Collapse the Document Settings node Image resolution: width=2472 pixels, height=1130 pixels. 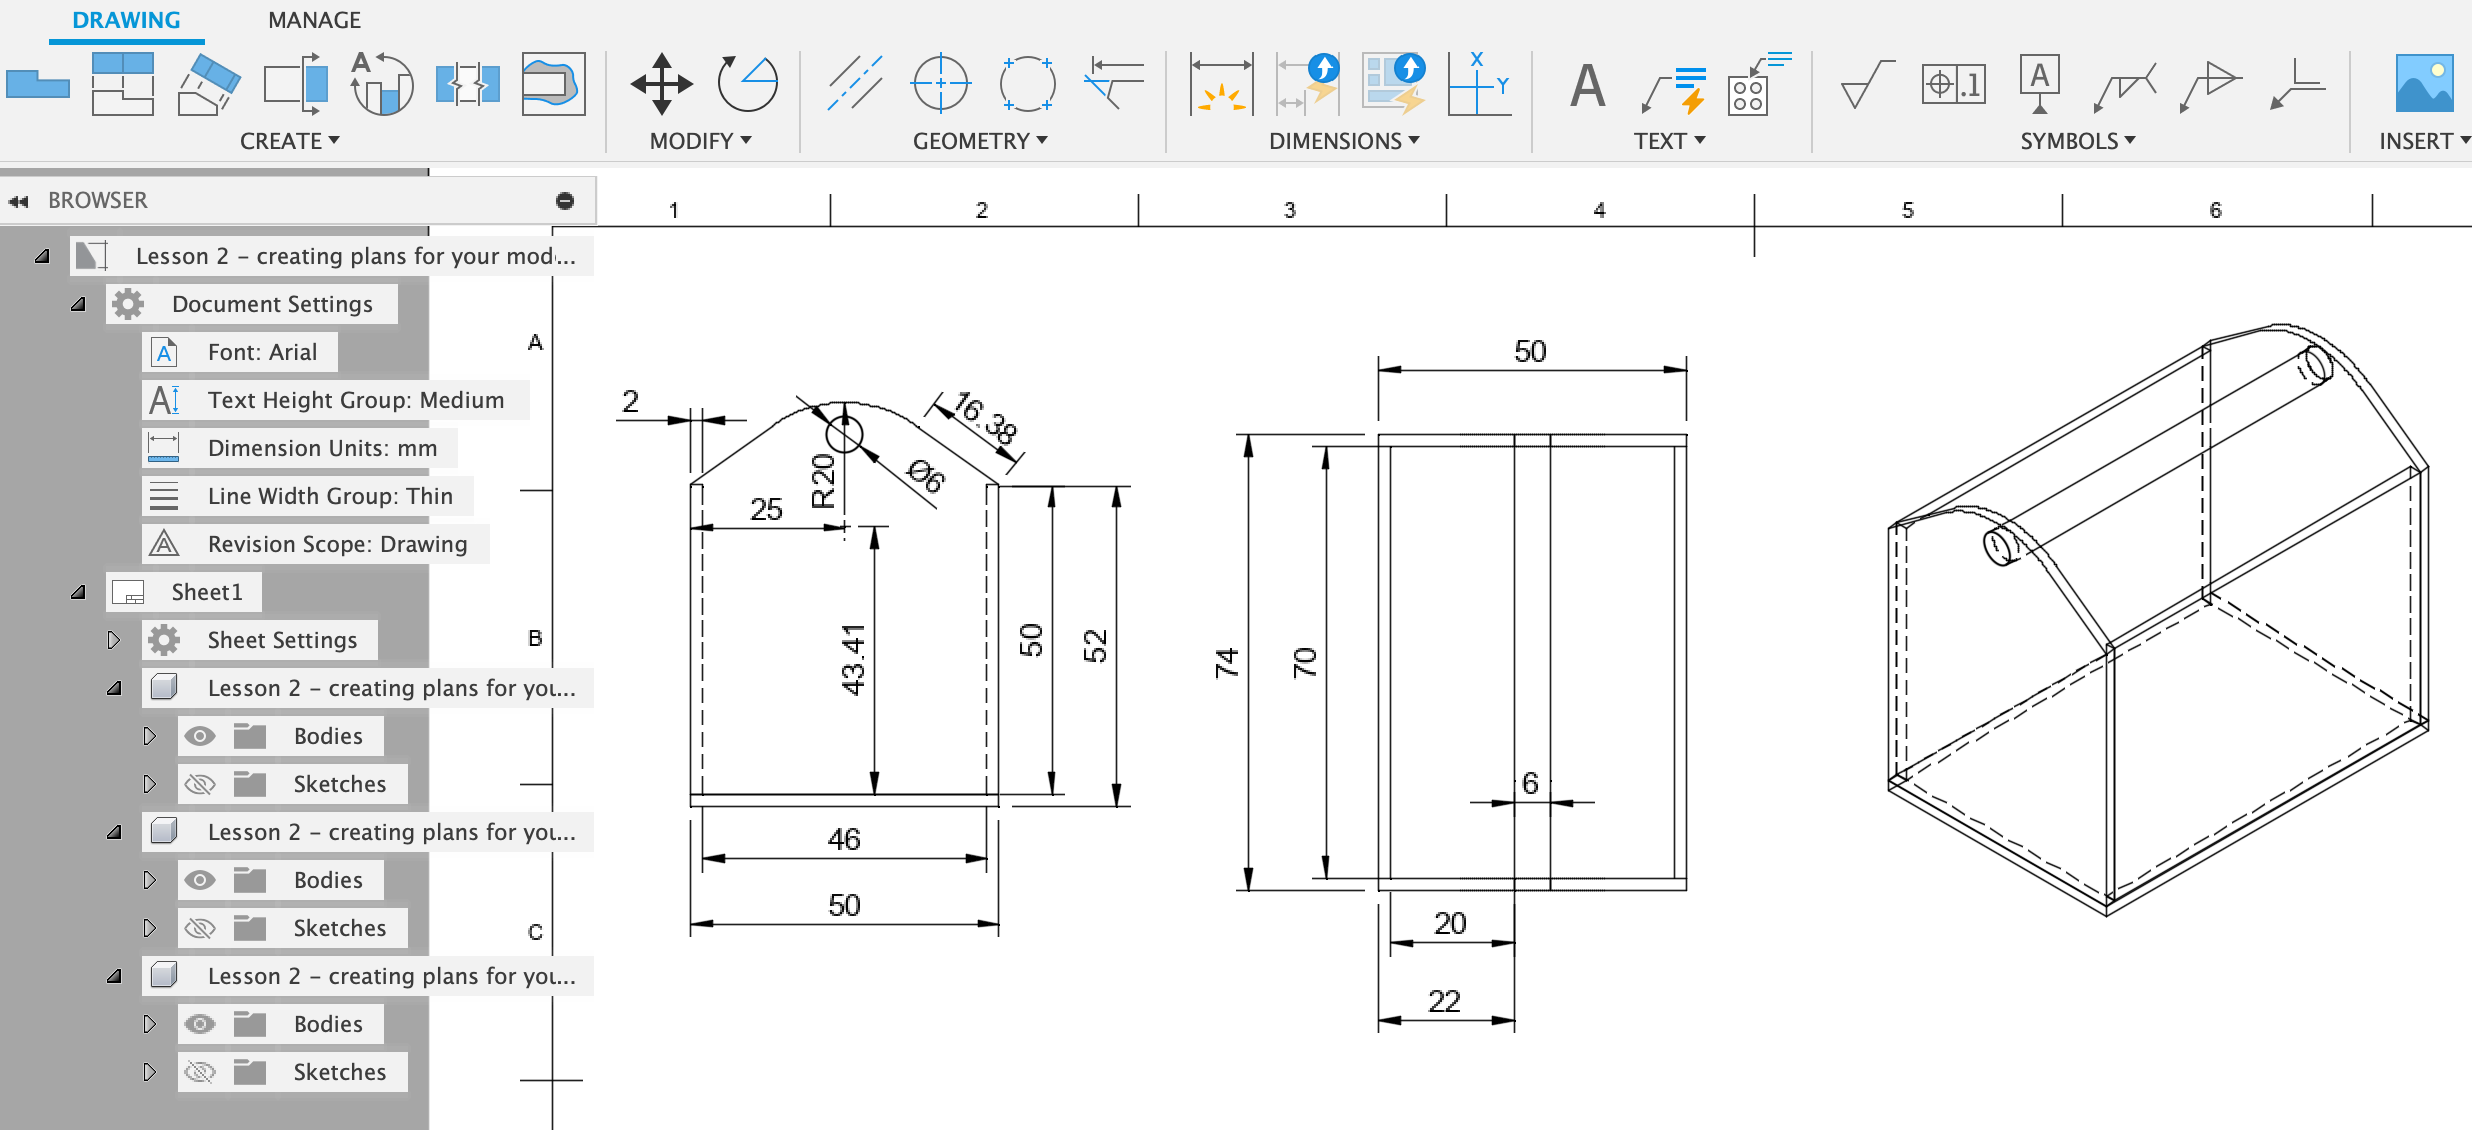coord(78,304)
